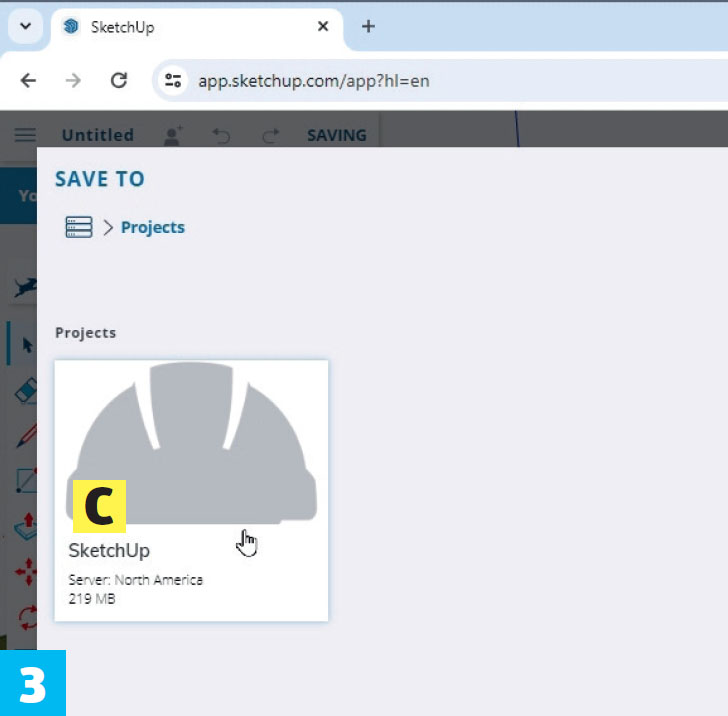728x716 pixels.
Task: Choose the Select arrow tool in toolbar
Action: (x=26, y=345)
